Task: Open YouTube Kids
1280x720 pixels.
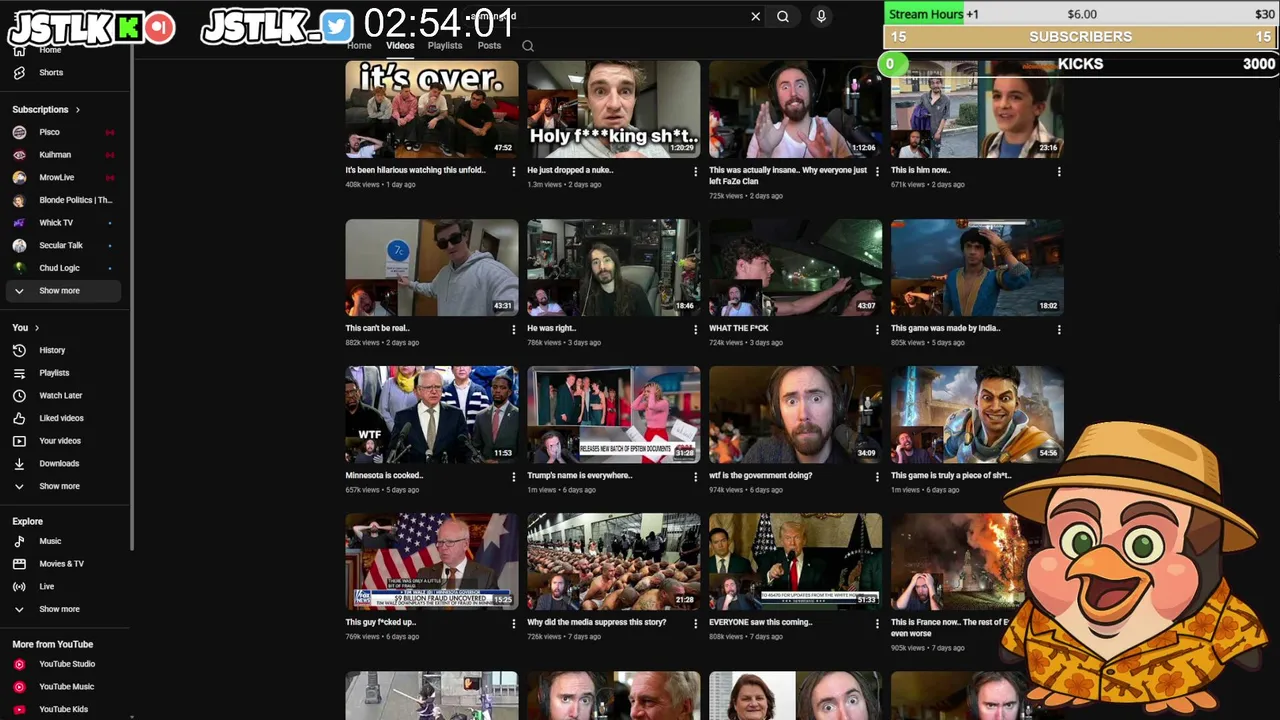Action: pos(62,709)
